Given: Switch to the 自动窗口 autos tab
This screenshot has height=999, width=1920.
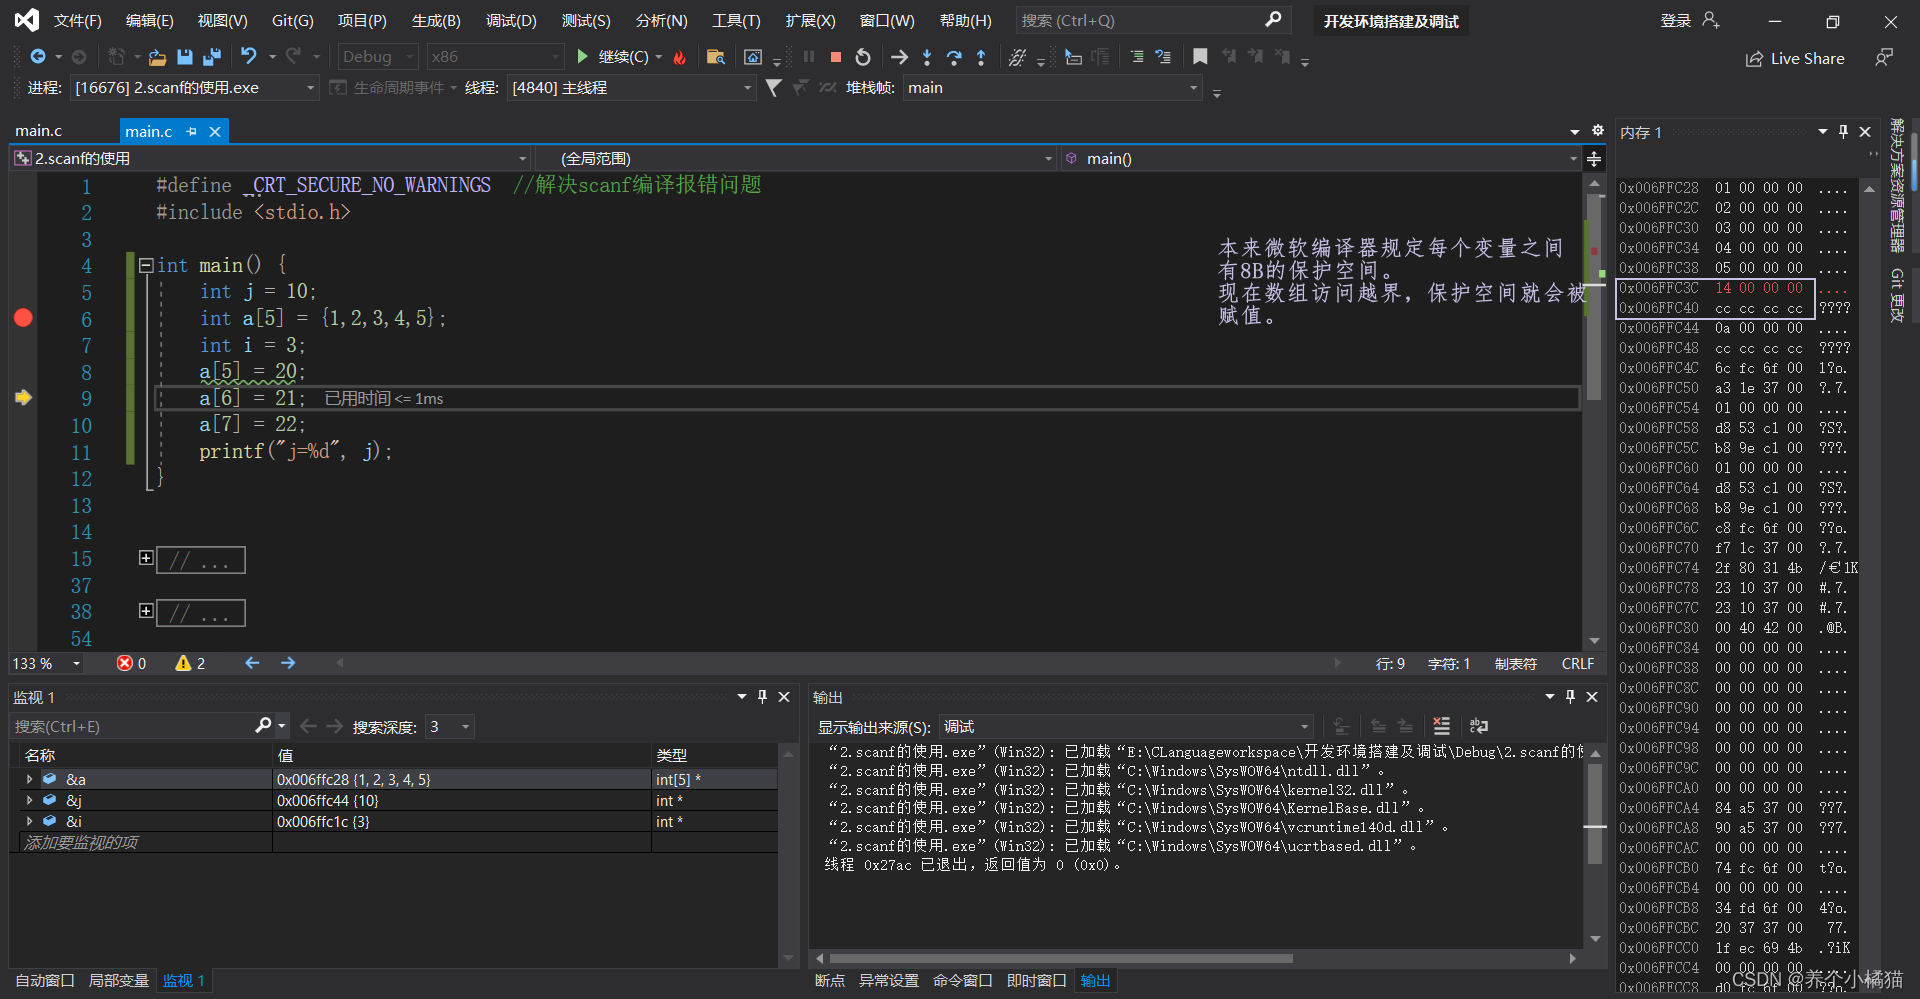Looking at the screenshot, I should click(x=45, y=980).
